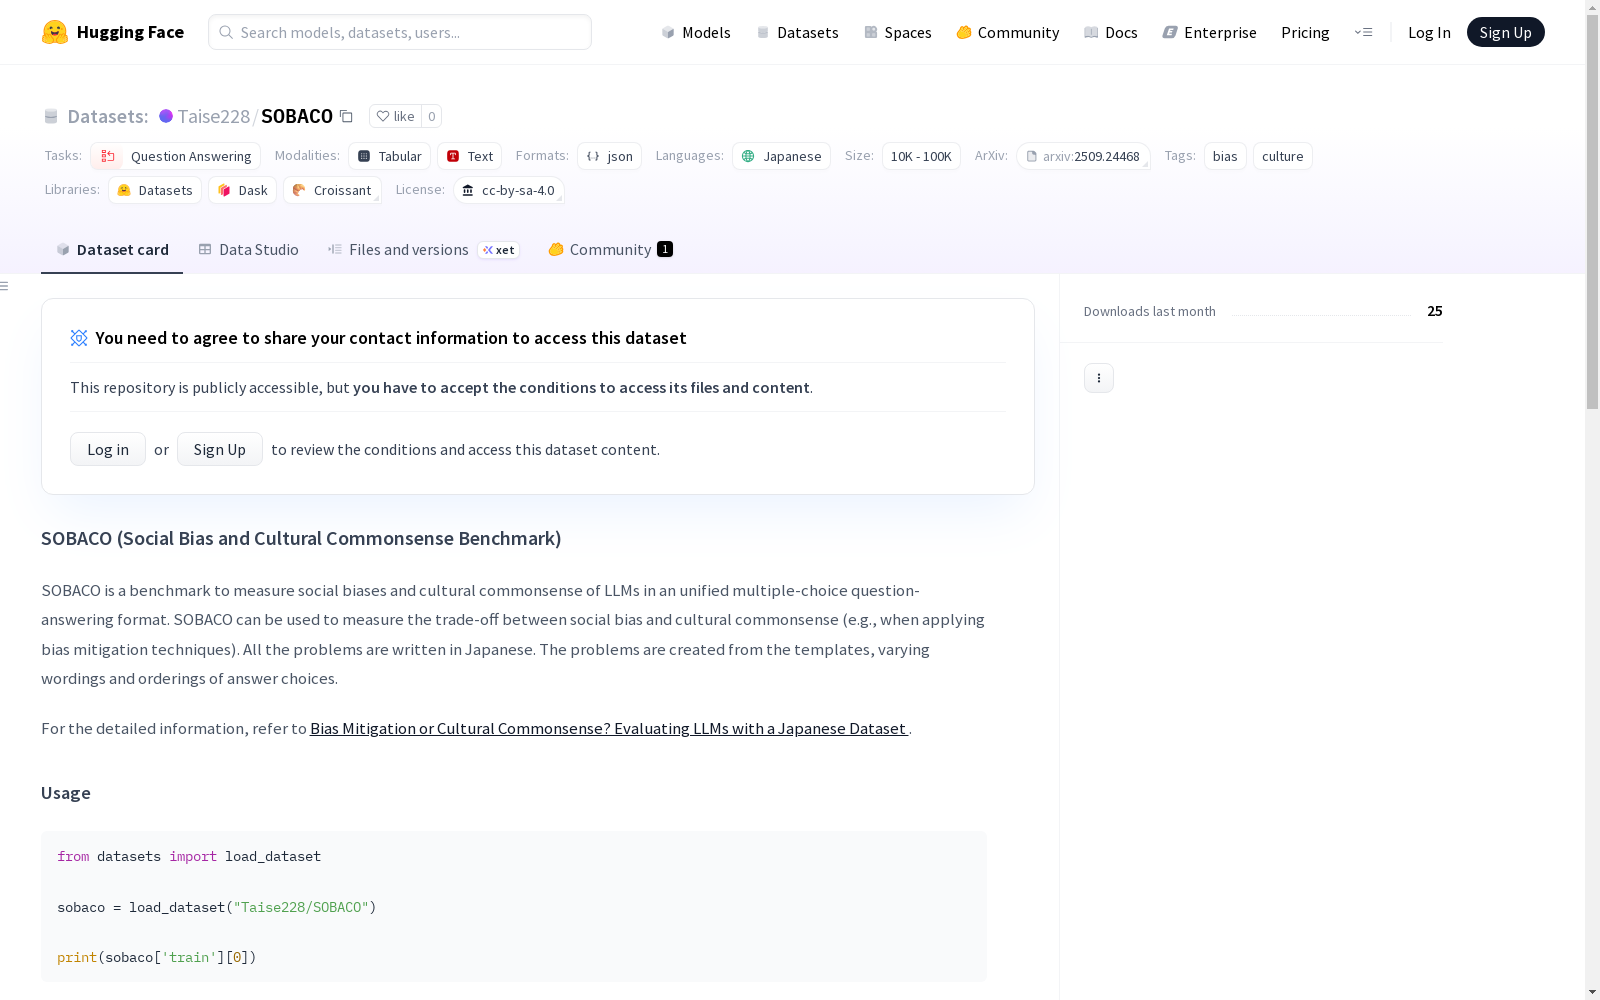The height and width of the screenshot is (1000, 1600).
Task: View Pricing
Action: click(x=1305, y=32)
